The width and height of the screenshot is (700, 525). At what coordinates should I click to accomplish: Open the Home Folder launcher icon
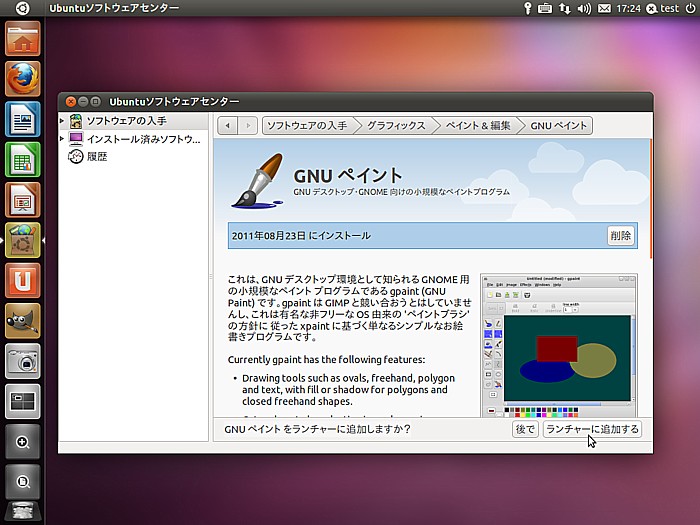(23, 39)
